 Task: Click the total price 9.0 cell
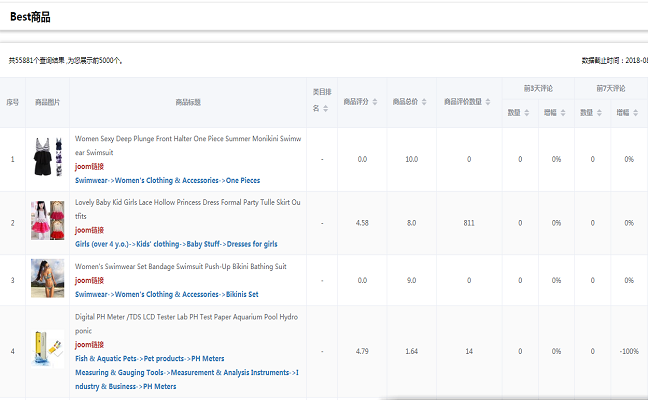[412, 280]
